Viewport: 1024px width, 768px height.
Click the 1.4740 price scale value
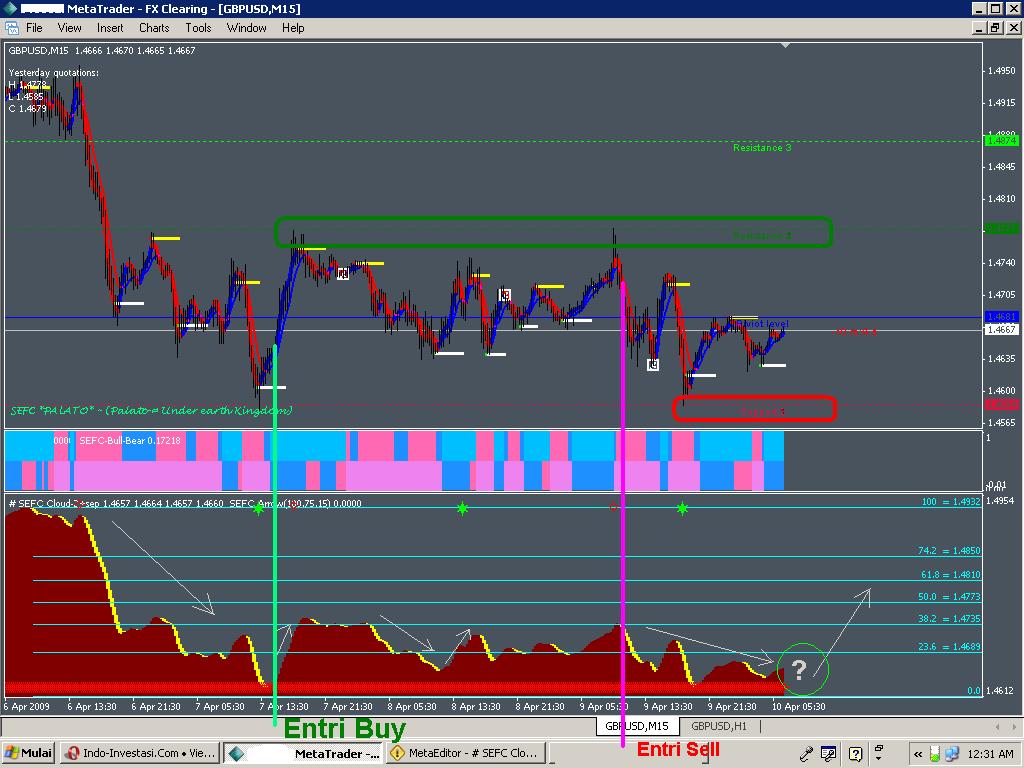[x=1001, y=263]
